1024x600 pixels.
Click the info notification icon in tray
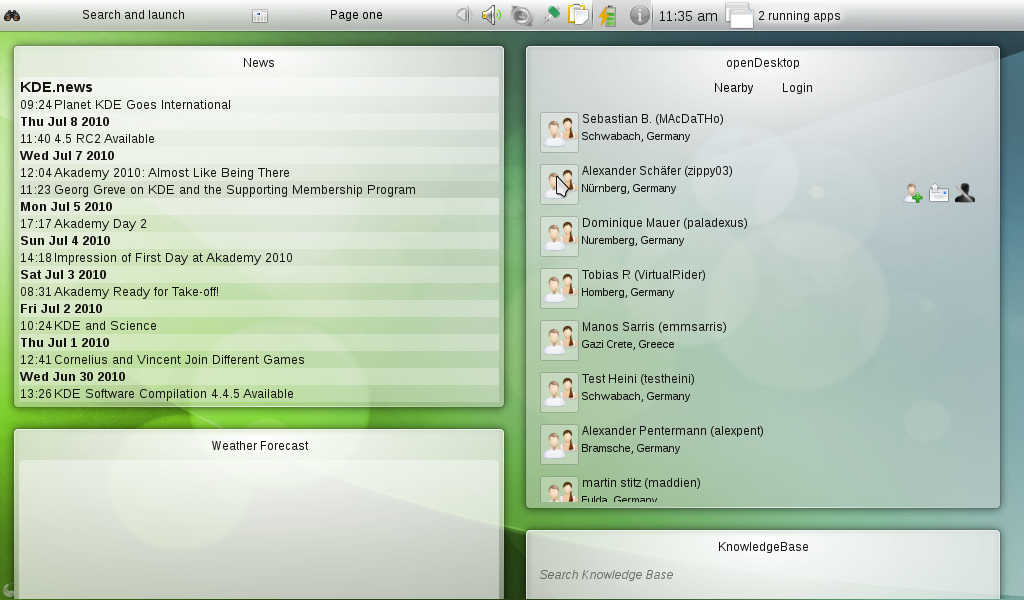click(640, 15)
